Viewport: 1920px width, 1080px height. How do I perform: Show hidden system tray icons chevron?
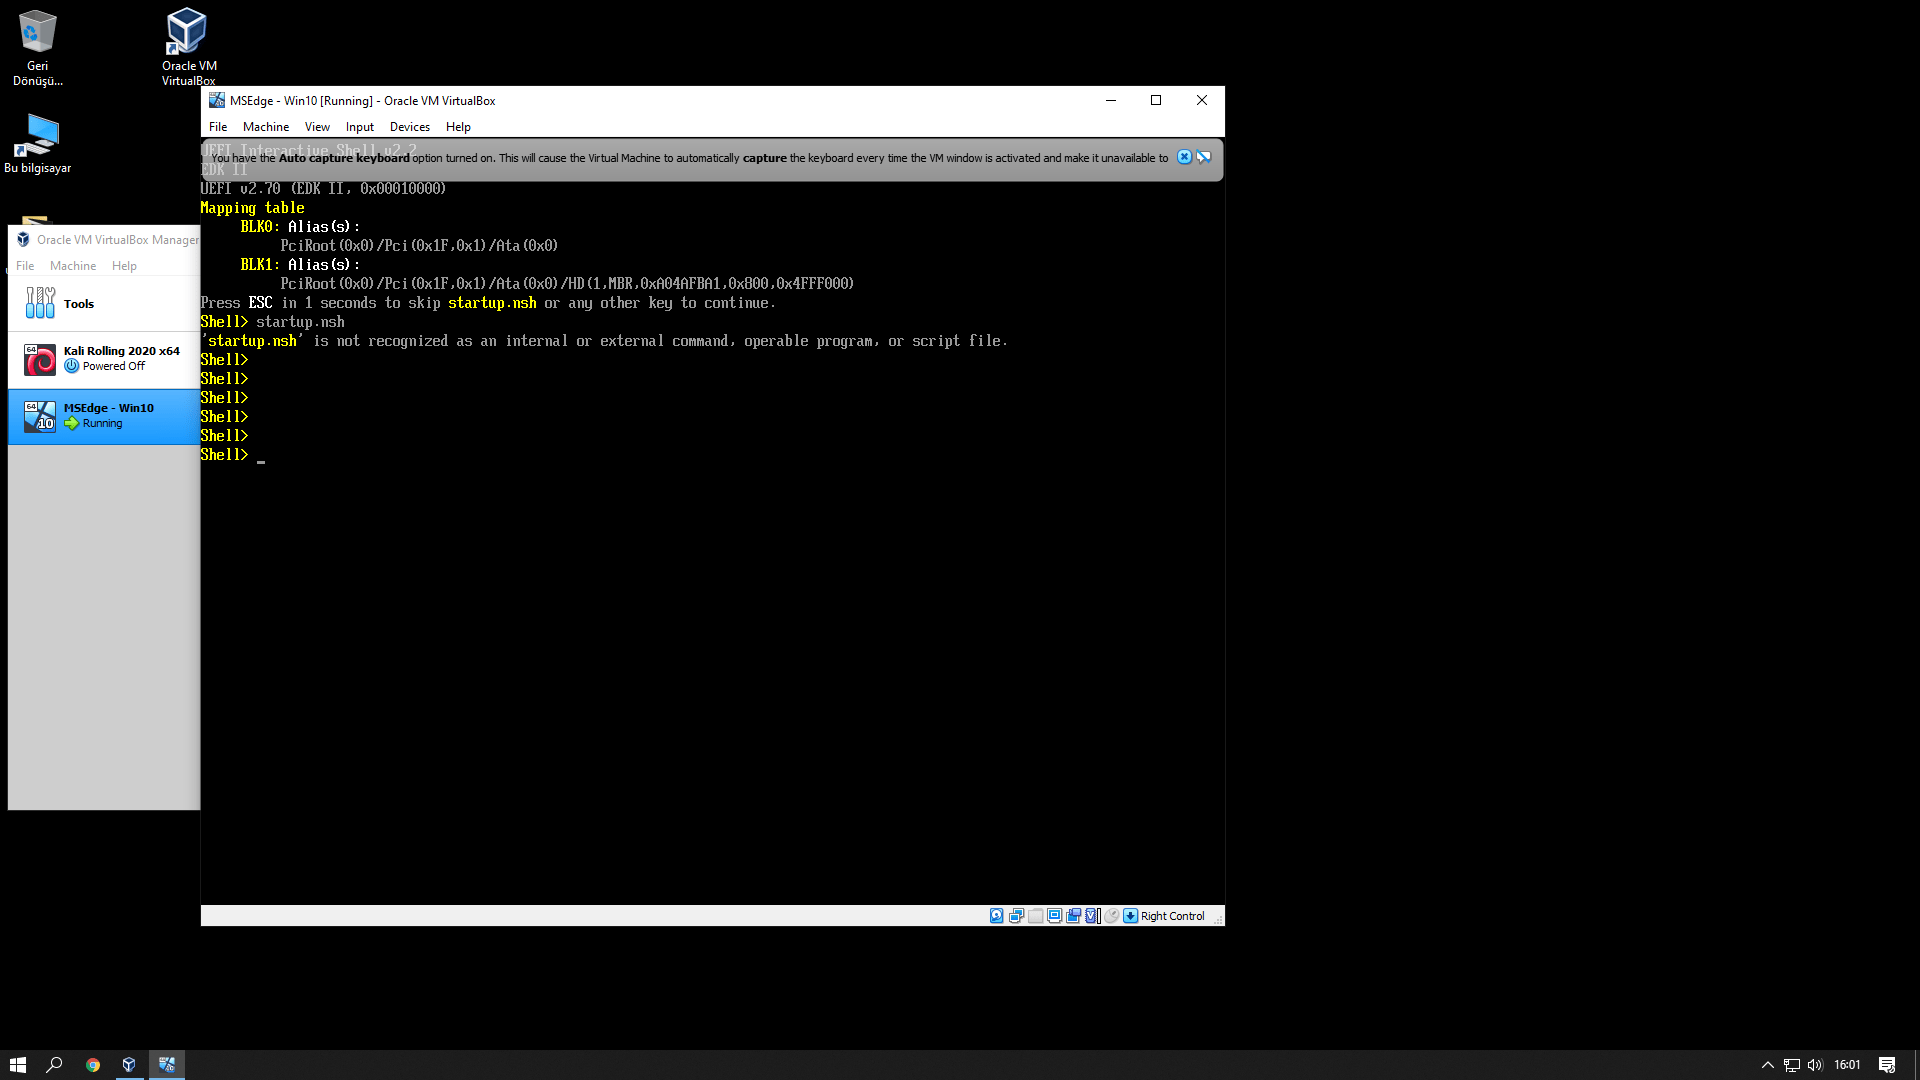pos(1767,1065)
